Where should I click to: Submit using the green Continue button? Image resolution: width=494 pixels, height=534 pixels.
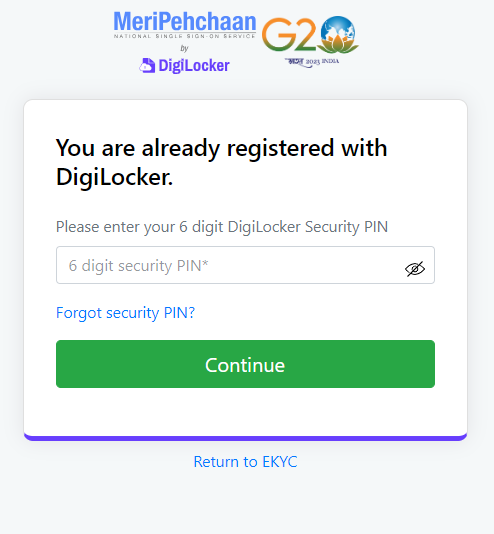[x=245, y=364]
